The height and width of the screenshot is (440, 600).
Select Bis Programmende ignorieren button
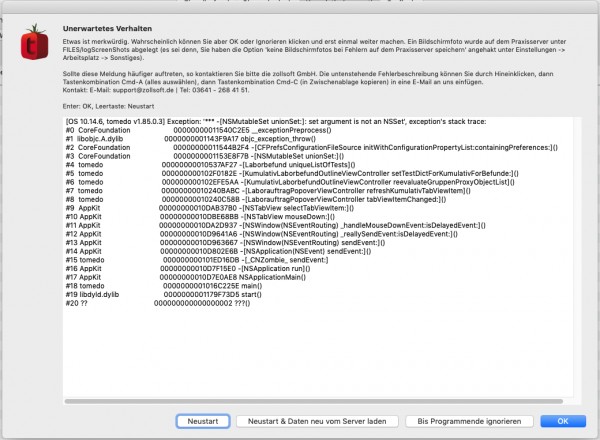pos(469,421)
